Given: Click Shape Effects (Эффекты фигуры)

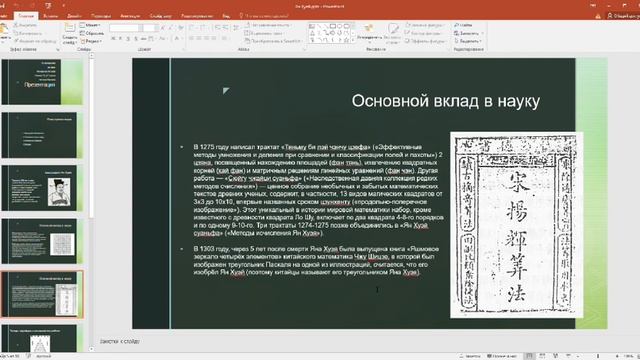Looking at the screenshot, I should (x=424, y=41).
